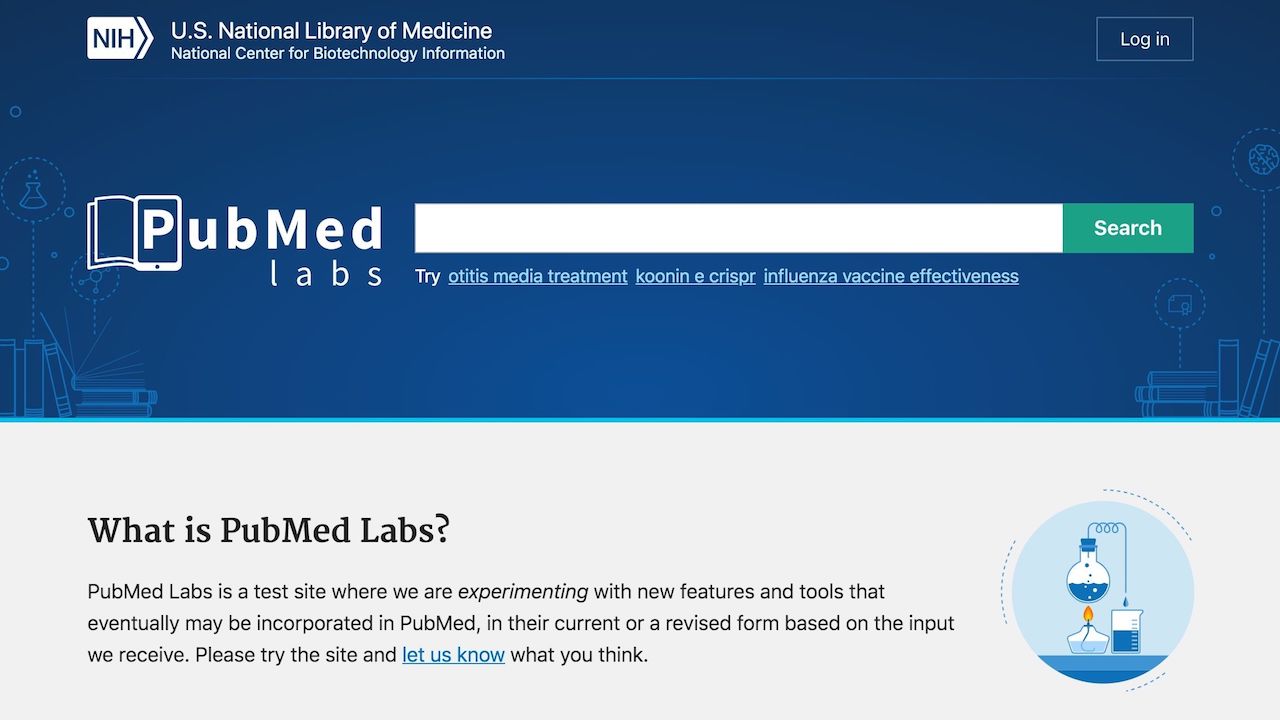The height and width of the screenshot is (720, 1280).
Task: Click the italic word experimenting
Action: coord(522,592)
